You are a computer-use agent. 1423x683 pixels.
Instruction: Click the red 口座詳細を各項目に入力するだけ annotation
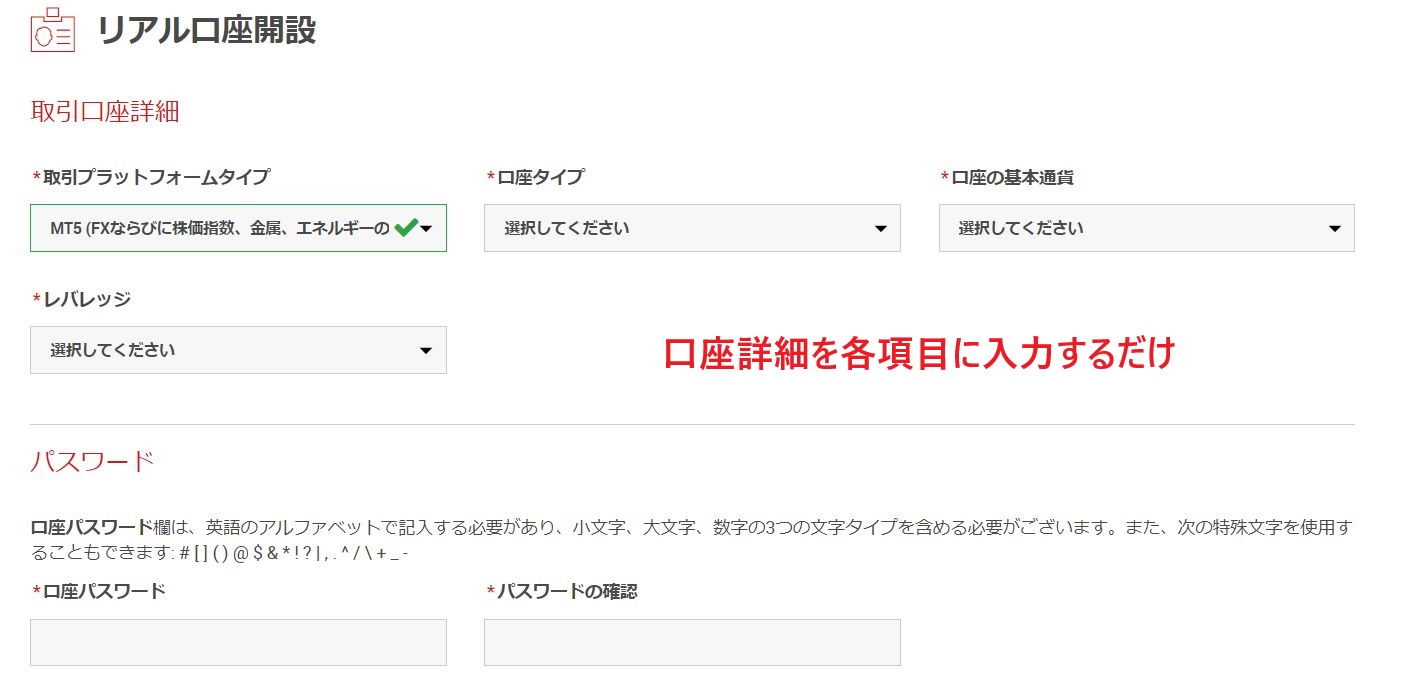(918, 353)
